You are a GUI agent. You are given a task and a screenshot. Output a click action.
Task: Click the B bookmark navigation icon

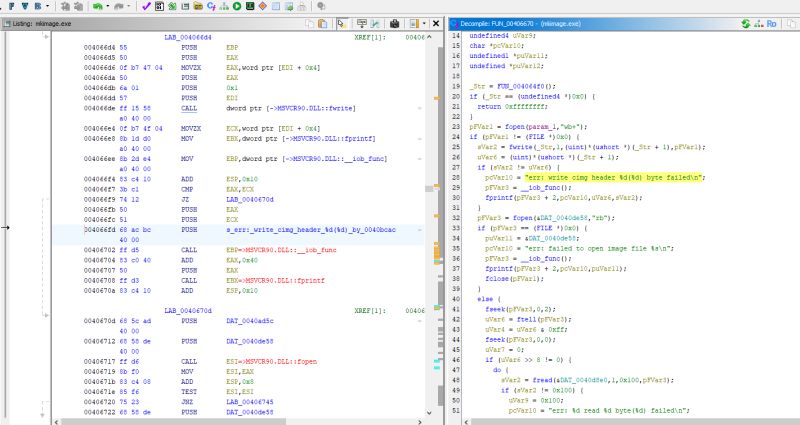click(38, 7)
